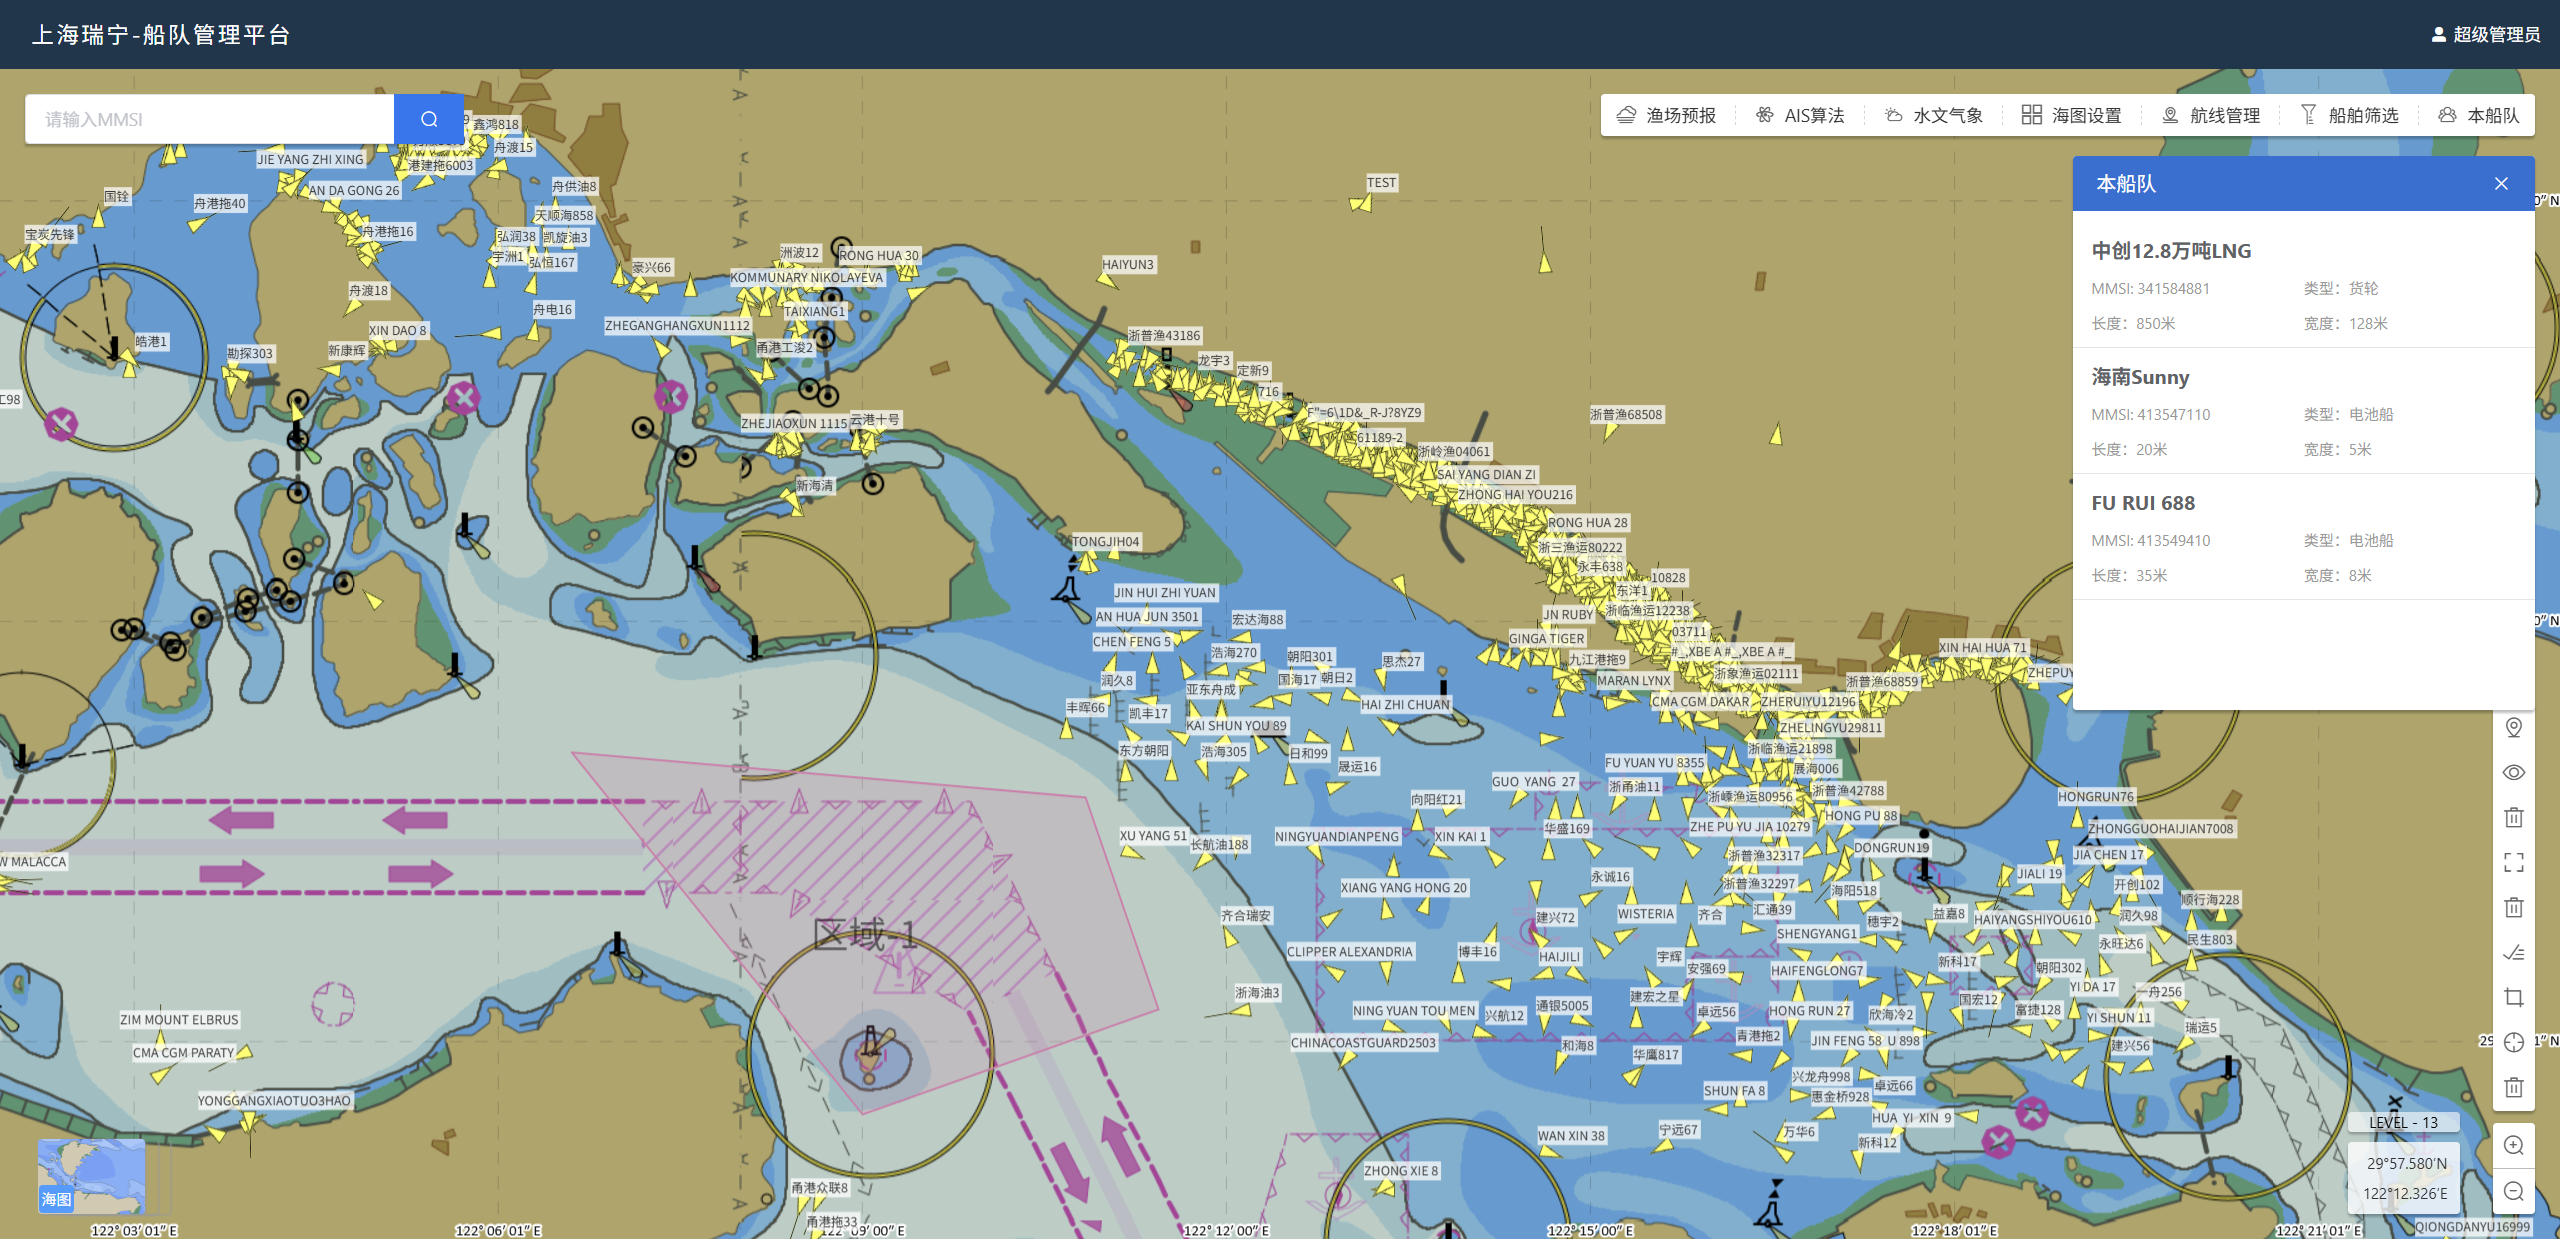Open the 水文气象 hydrology weather menu

tap(1934, 115)
